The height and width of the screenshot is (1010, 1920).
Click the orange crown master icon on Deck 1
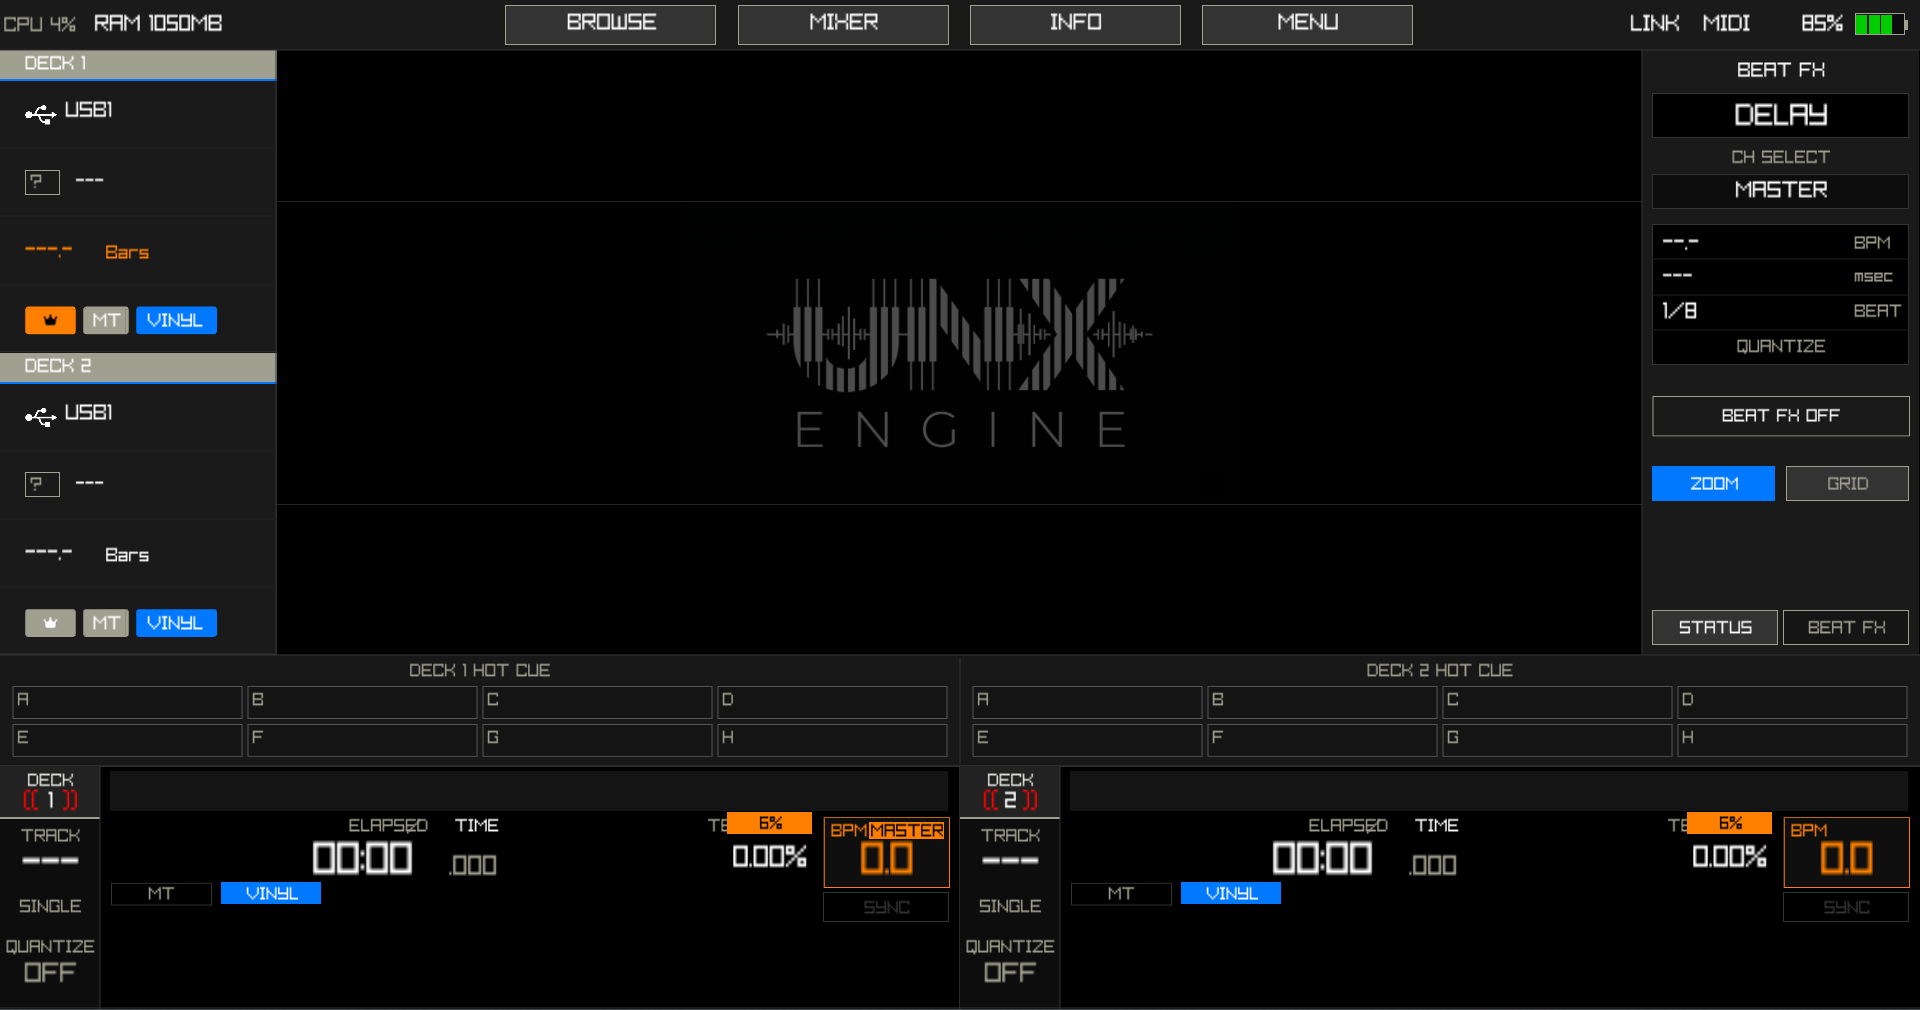[49, 320]
